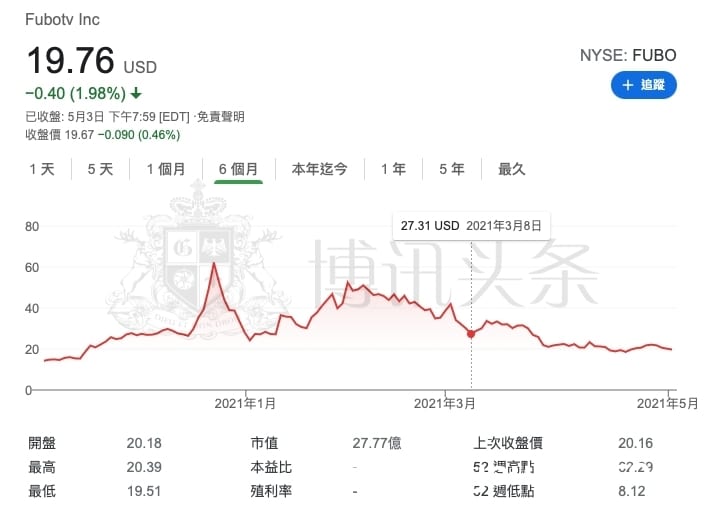
Task: Click the 本益比 label
Action: pyautogui.click(x=271, y=467)
